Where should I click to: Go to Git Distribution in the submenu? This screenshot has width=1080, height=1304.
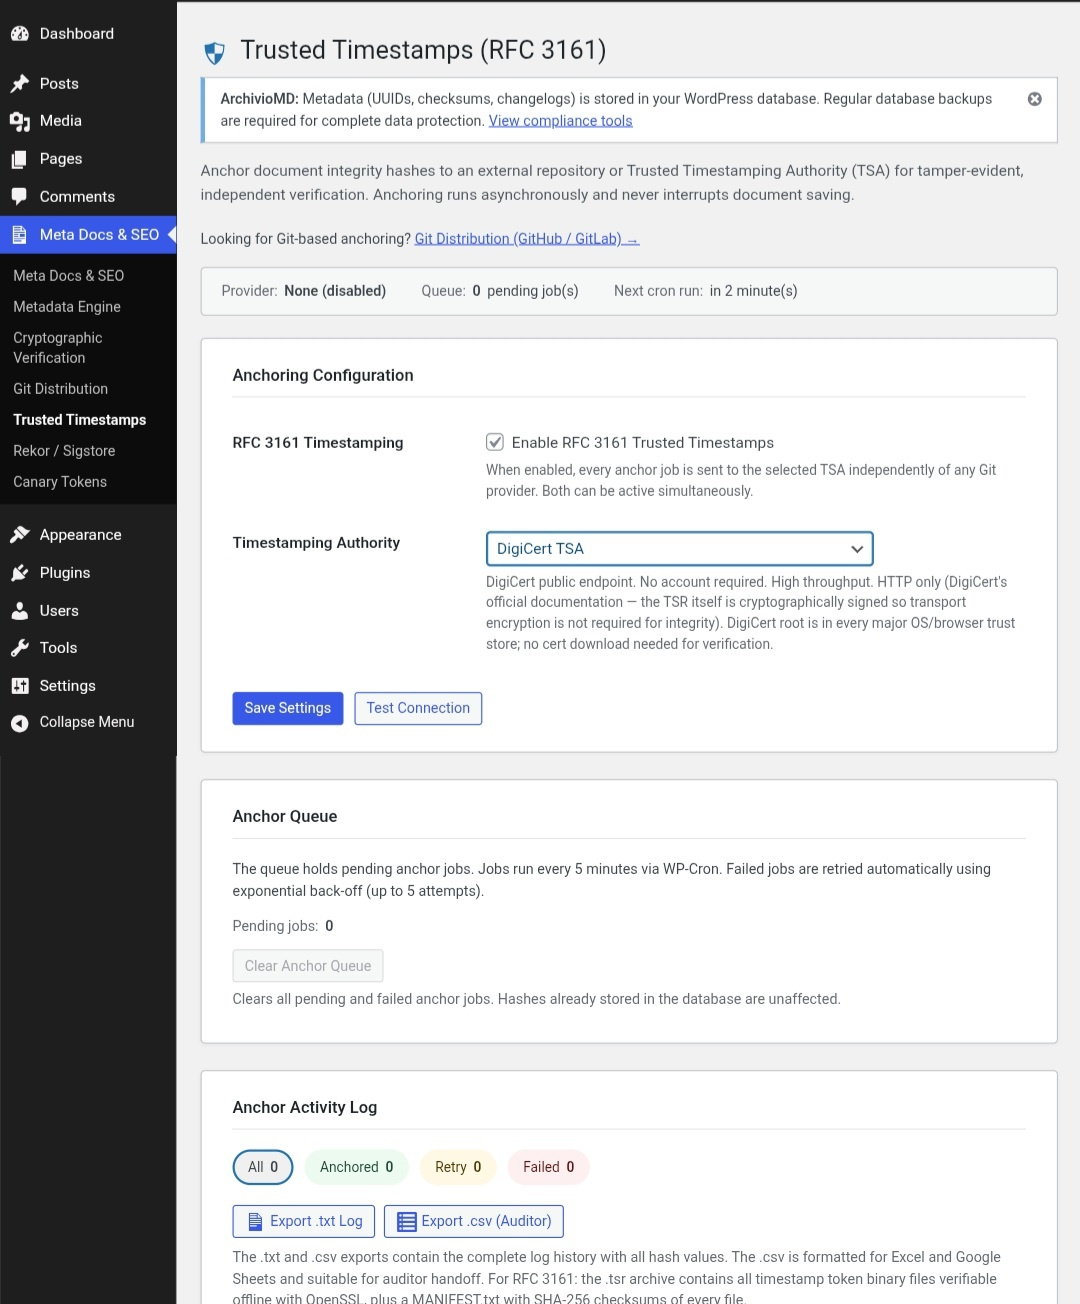coord(60,388)
